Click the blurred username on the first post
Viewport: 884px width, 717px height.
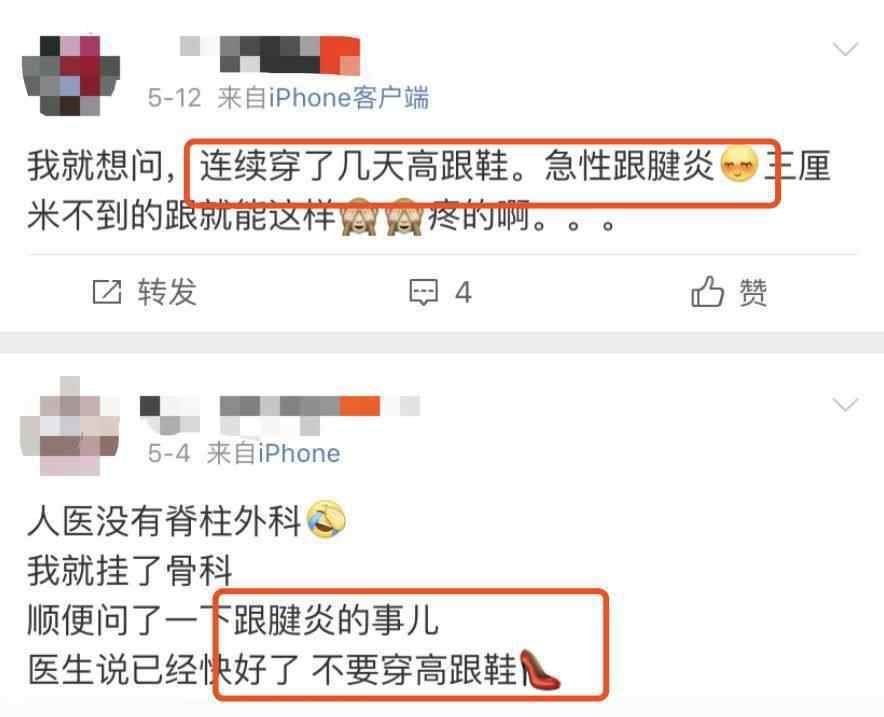[270, 55]
